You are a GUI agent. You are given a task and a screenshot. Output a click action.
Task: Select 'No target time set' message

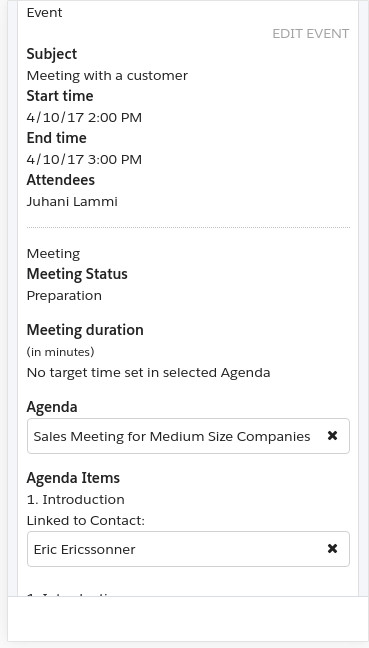click(x=148, y=372)
